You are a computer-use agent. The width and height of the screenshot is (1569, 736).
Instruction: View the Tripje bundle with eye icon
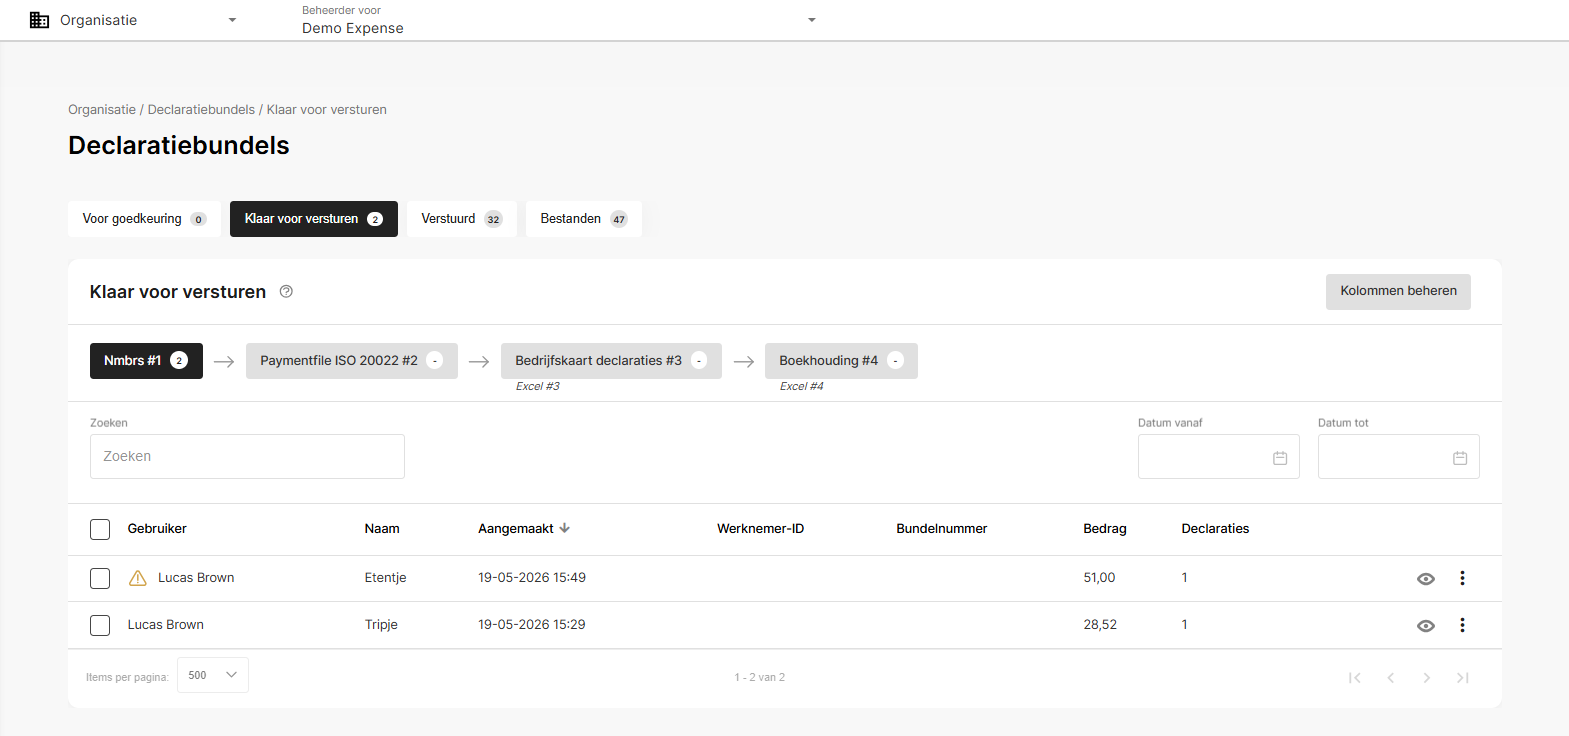click(x=1426, y=626)
